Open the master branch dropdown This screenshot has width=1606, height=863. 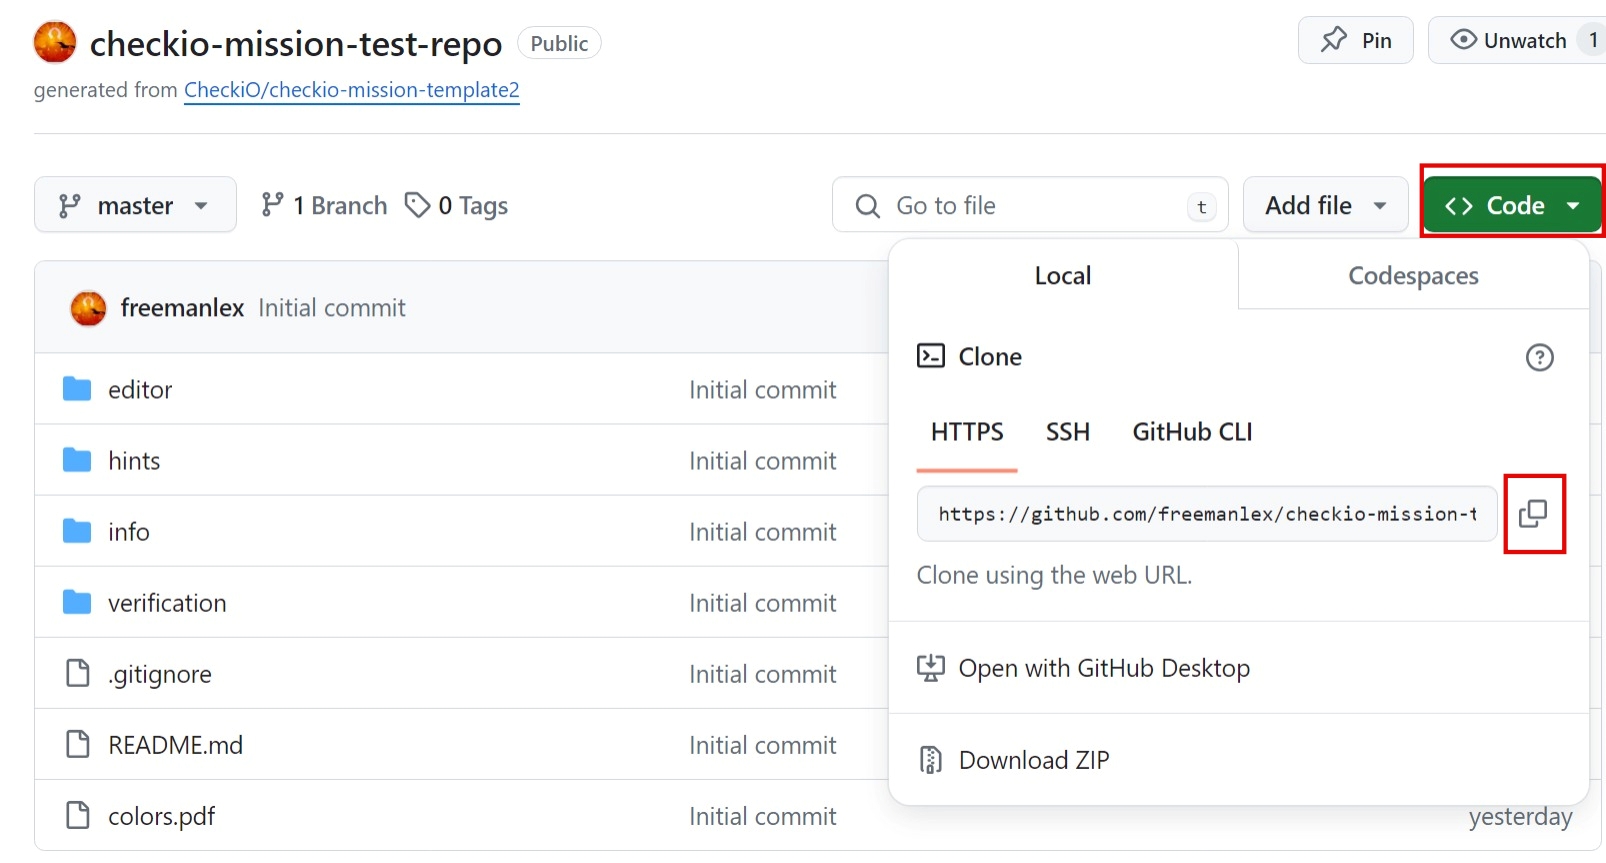135,205
